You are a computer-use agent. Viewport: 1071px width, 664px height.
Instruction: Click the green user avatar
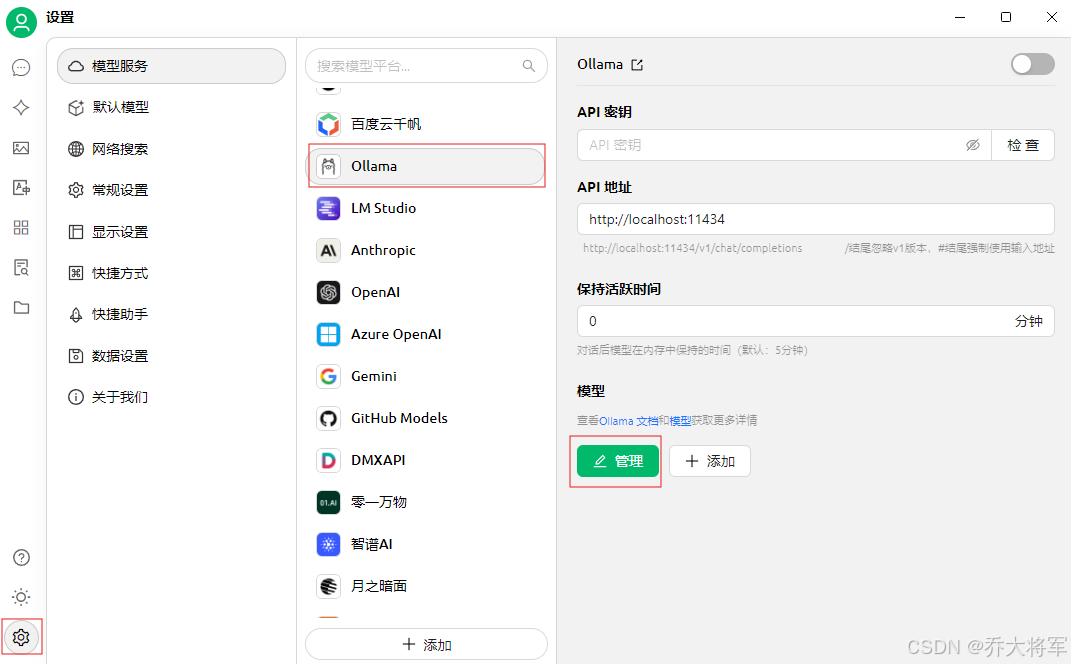(x=21, y=21)
